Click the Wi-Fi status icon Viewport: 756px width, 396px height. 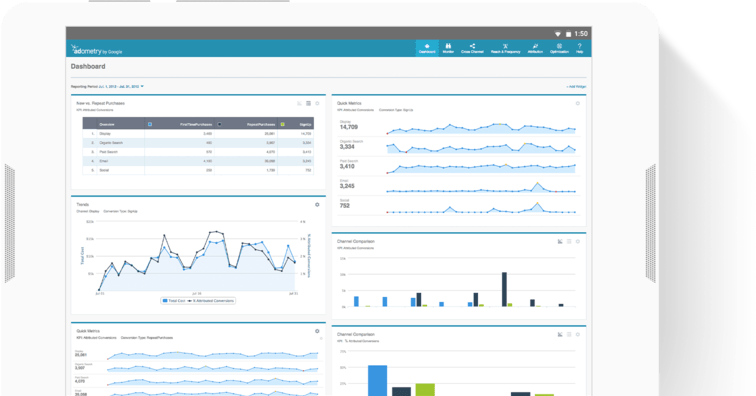tap(558, 34)
